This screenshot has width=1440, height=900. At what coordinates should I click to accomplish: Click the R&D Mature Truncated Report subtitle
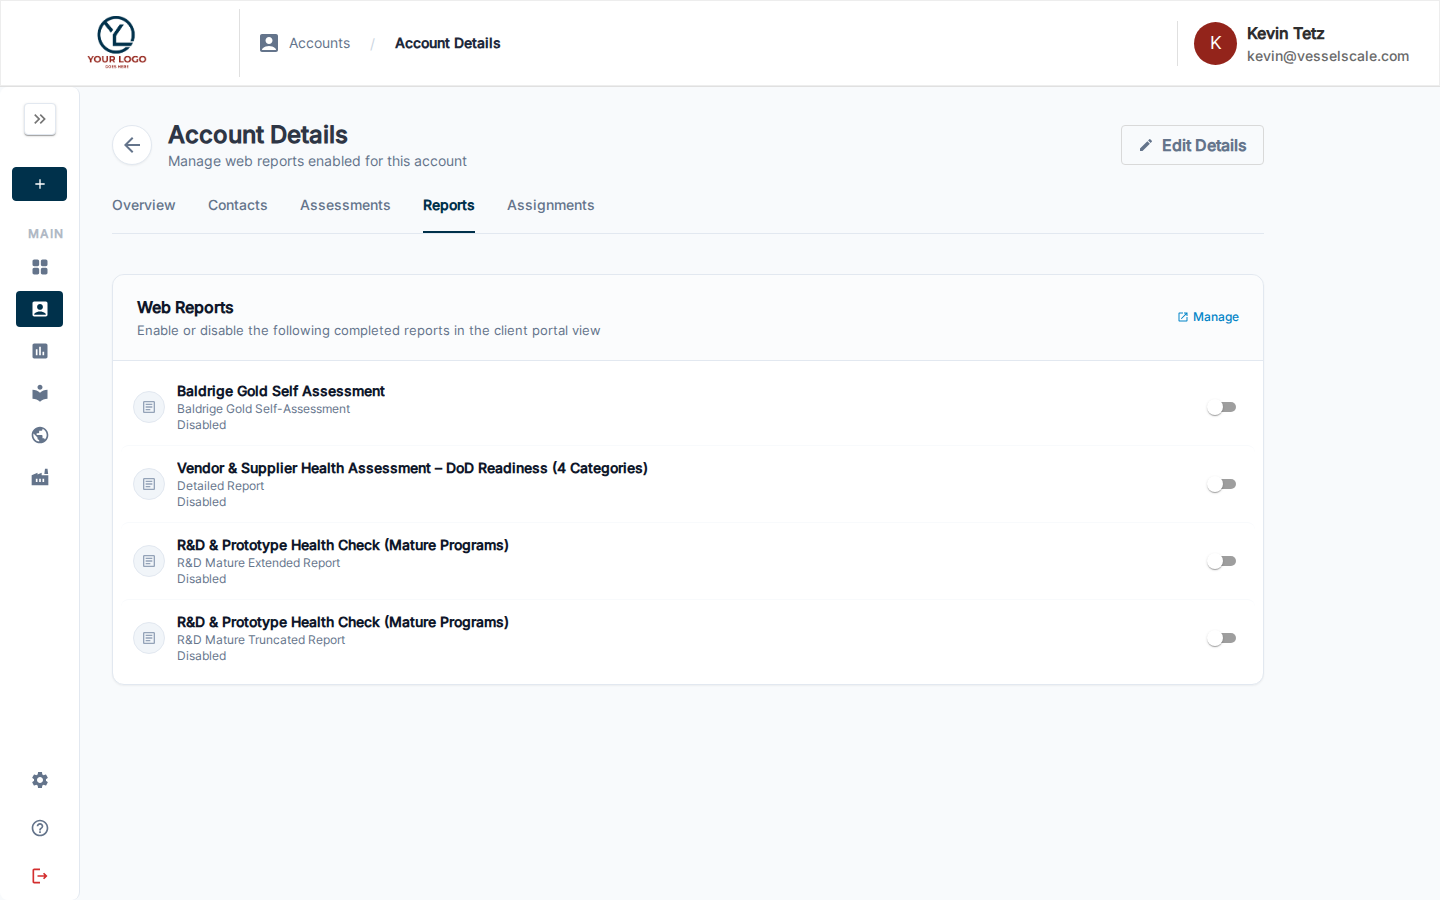pyautogui.click(x=261, y=640)
